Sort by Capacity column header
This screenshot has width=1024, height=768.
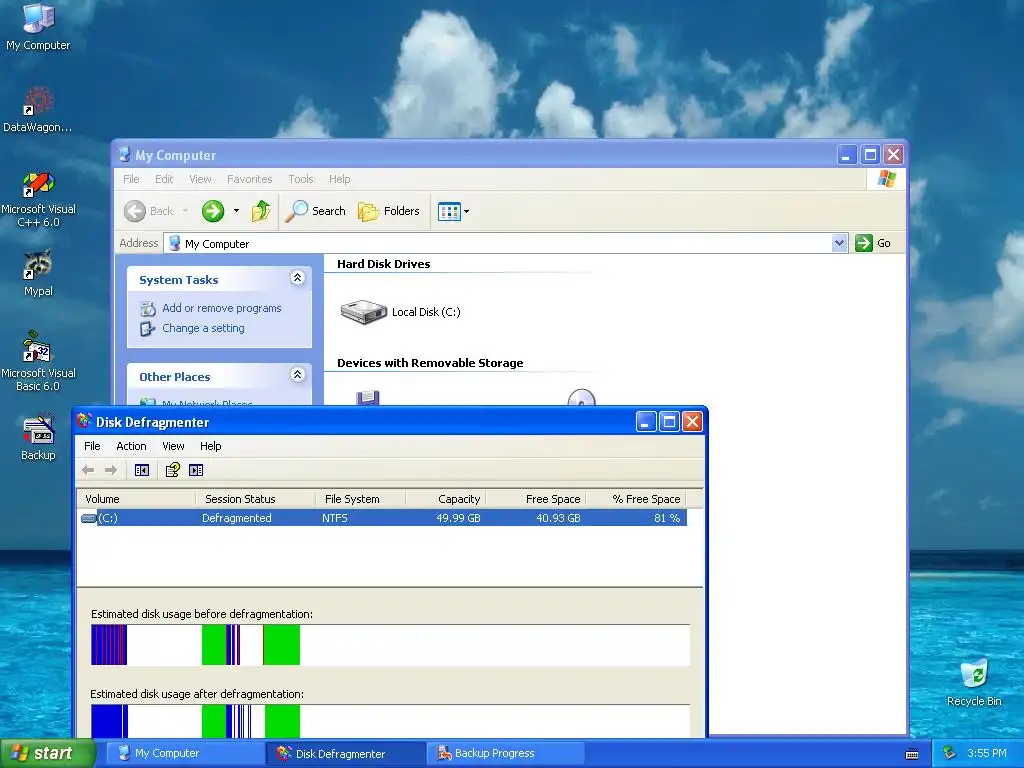pyautogui.click(x=446, y=499)
